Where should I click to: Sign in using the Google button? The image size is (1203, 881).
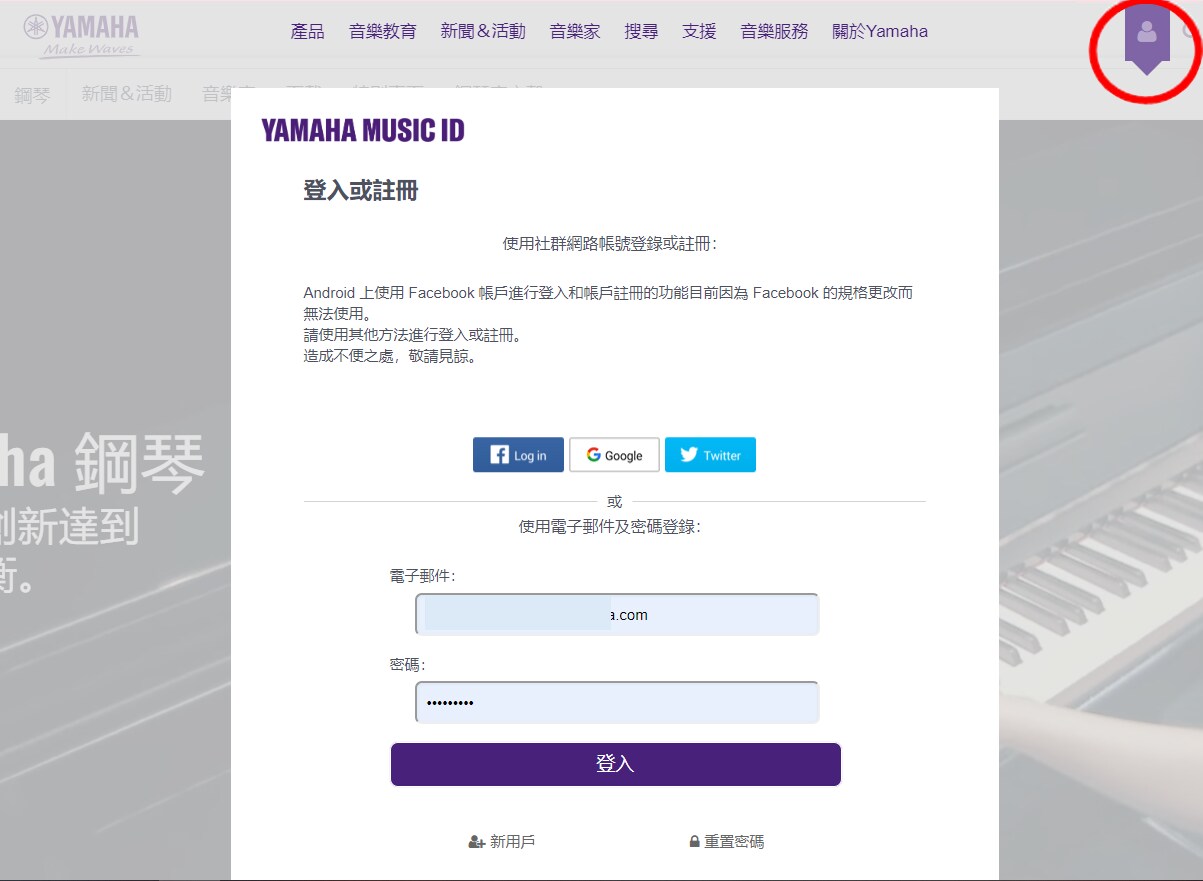(614, 455)
